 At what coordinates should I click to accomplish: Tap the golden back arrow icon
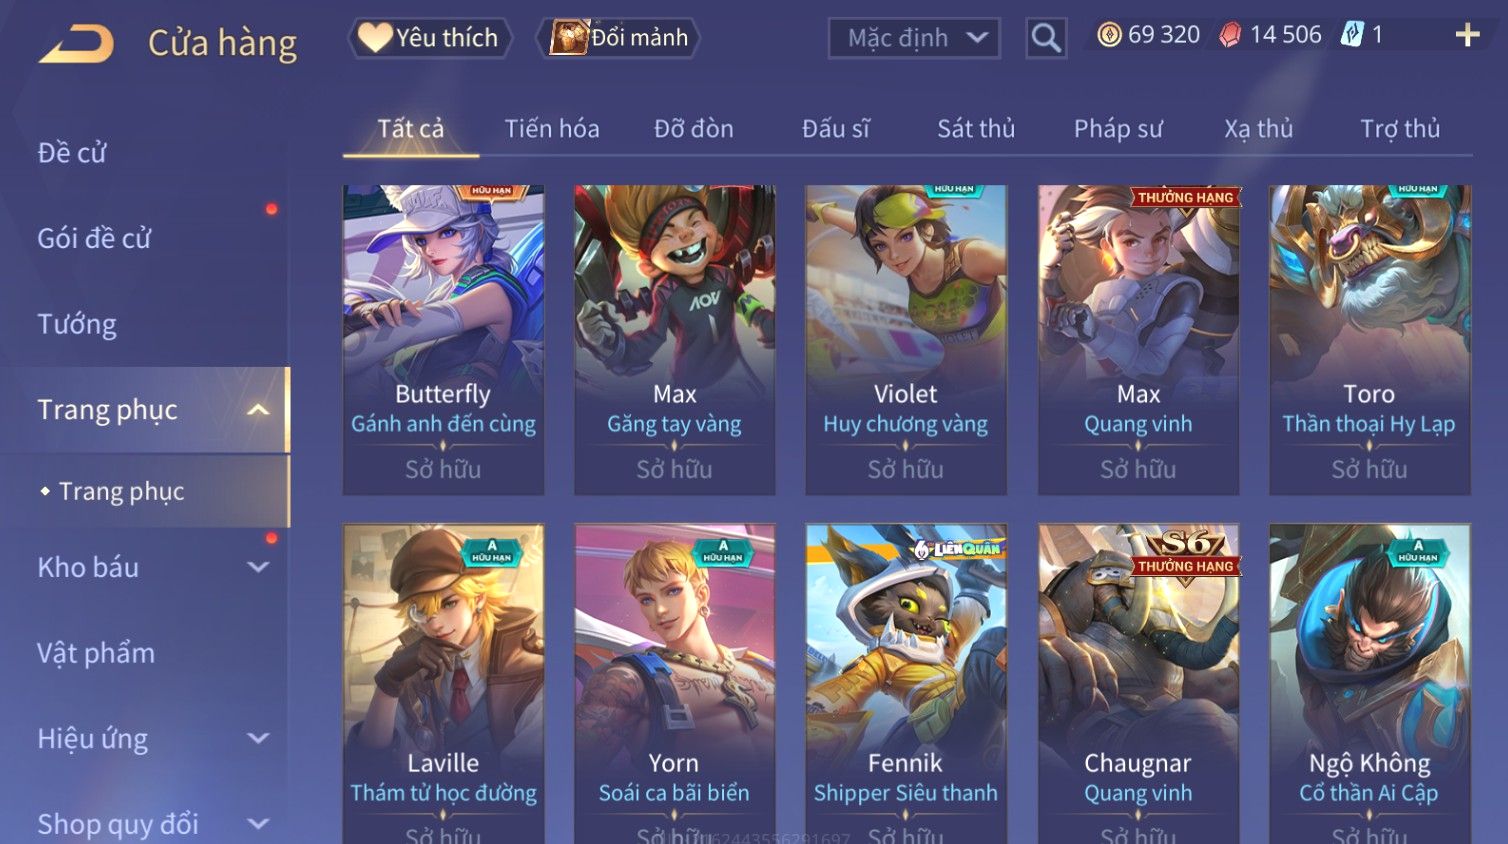click(x=76, y=44)
